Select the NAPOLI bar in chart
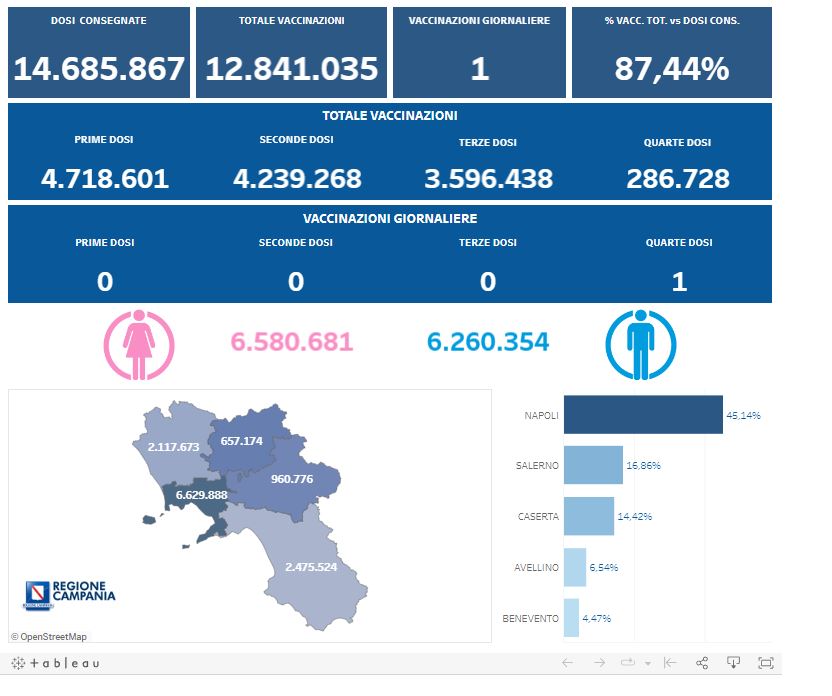The height and width of the screenshot is (696, 832). [642, 415]
